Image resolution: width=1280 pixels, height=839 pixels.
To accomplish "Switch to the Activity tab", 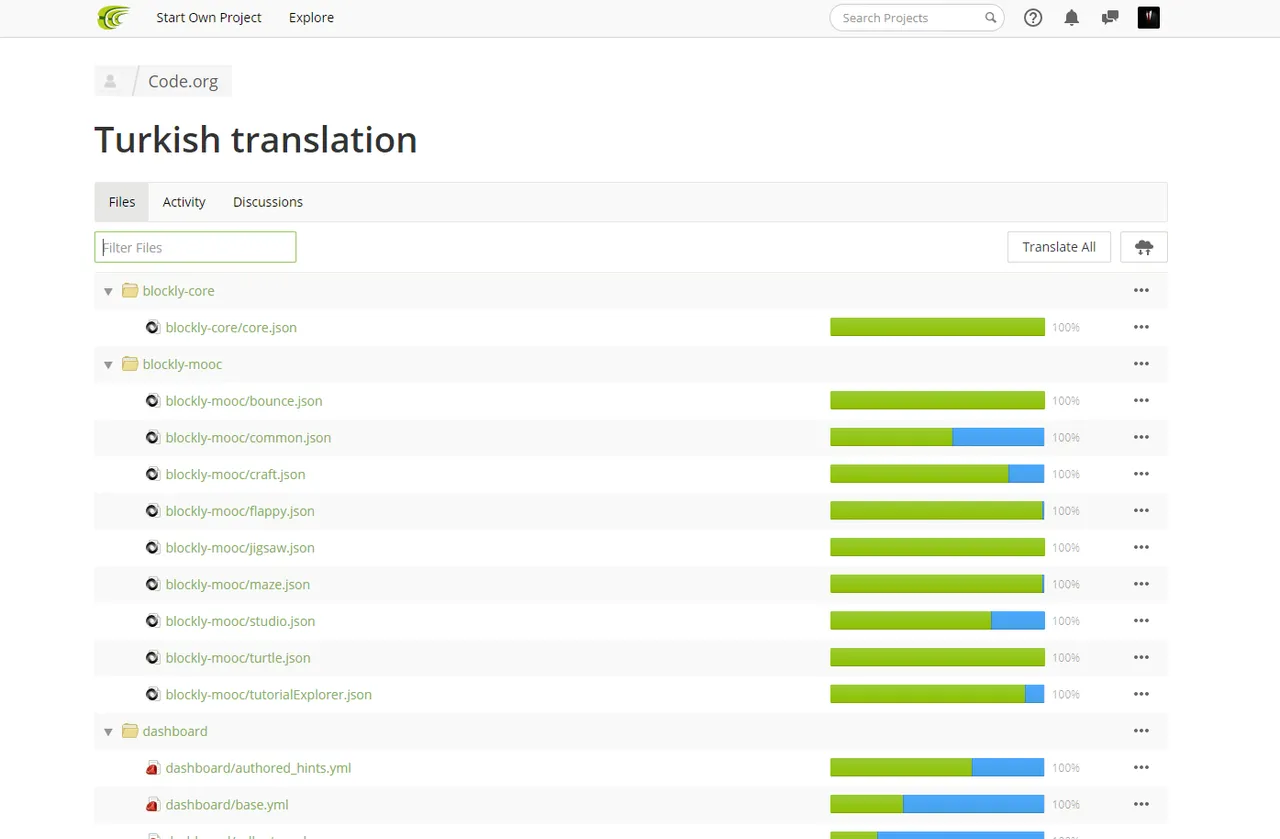I will click(184, 202).
